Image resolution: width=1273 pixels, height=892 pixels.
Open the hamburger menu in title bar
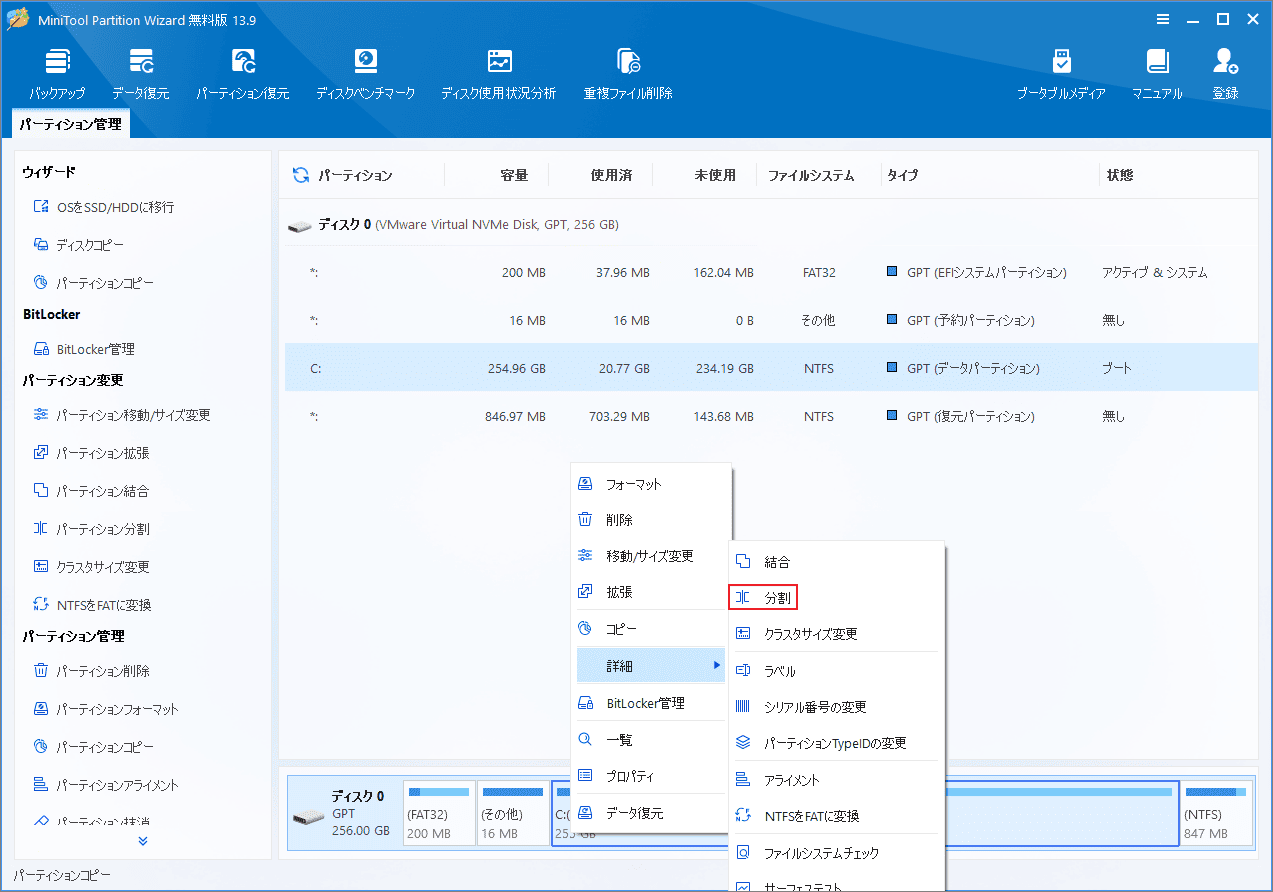(1163, 19)
